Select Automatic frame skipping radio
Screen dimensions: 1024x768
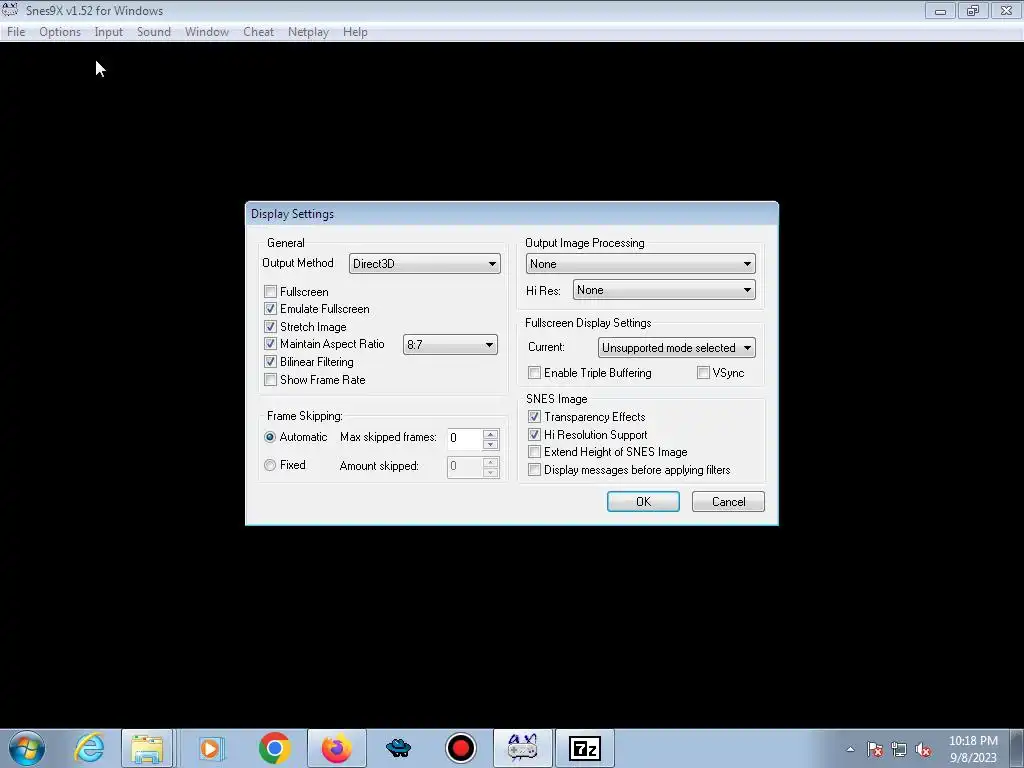tap(270, 437)
